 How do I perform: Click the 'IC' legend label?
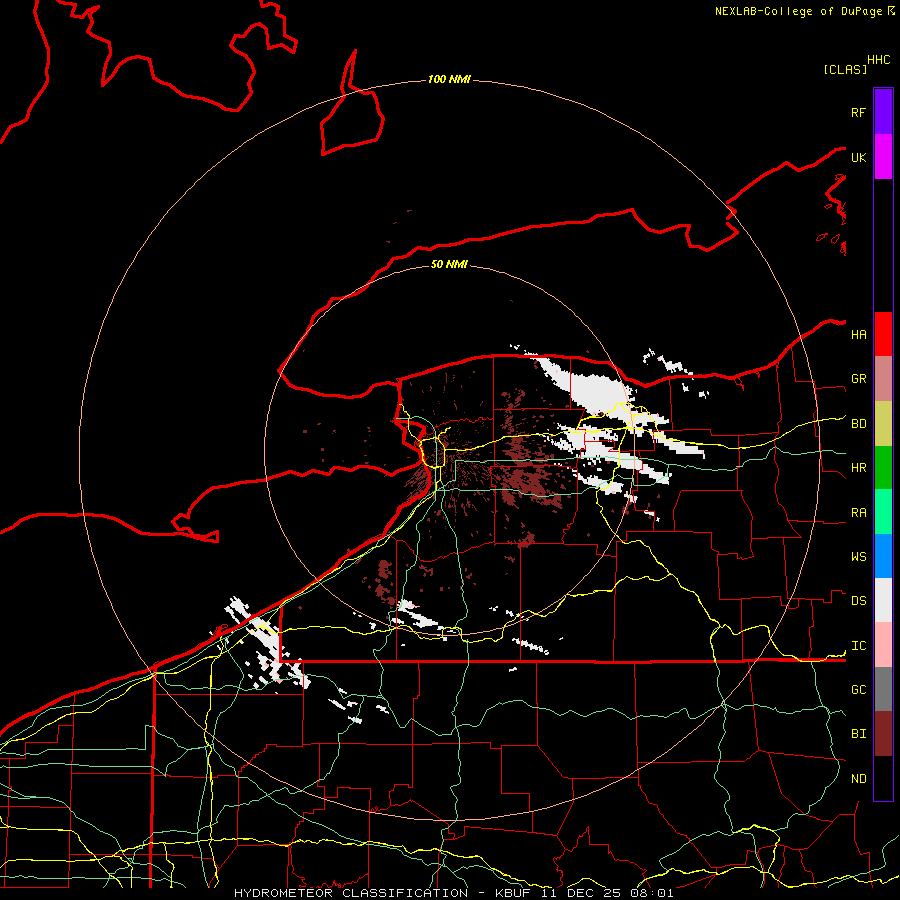858,646
